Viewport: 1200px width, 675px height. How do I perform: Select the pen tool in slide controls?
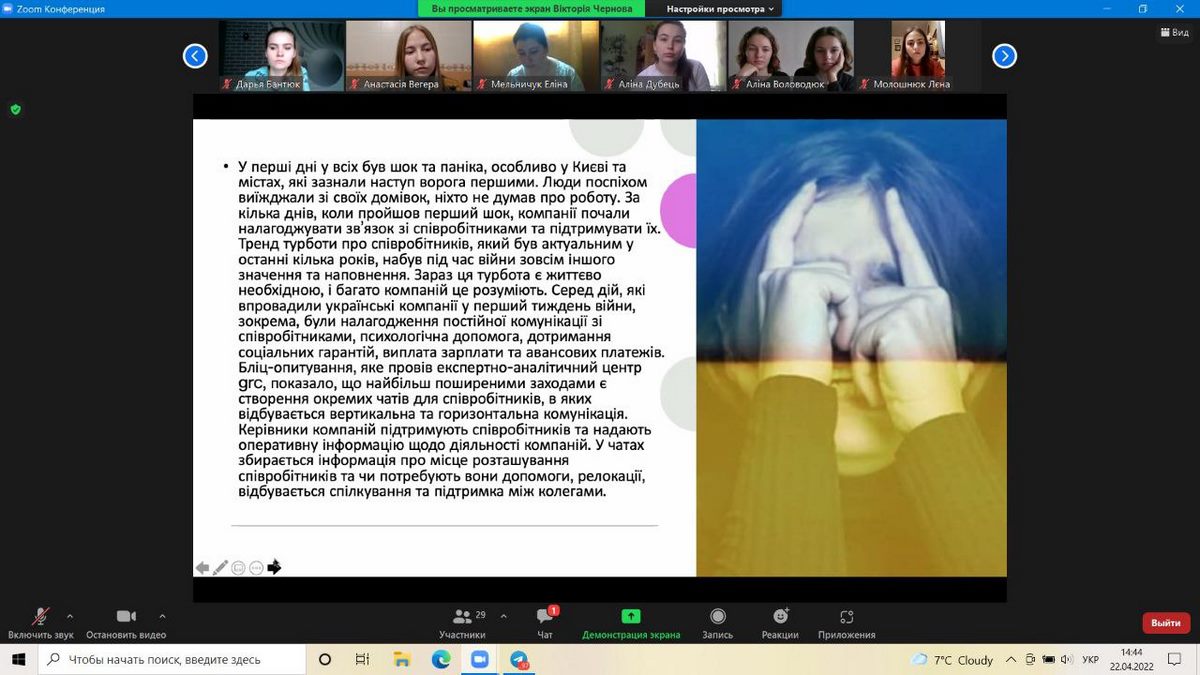pos(220,568)
